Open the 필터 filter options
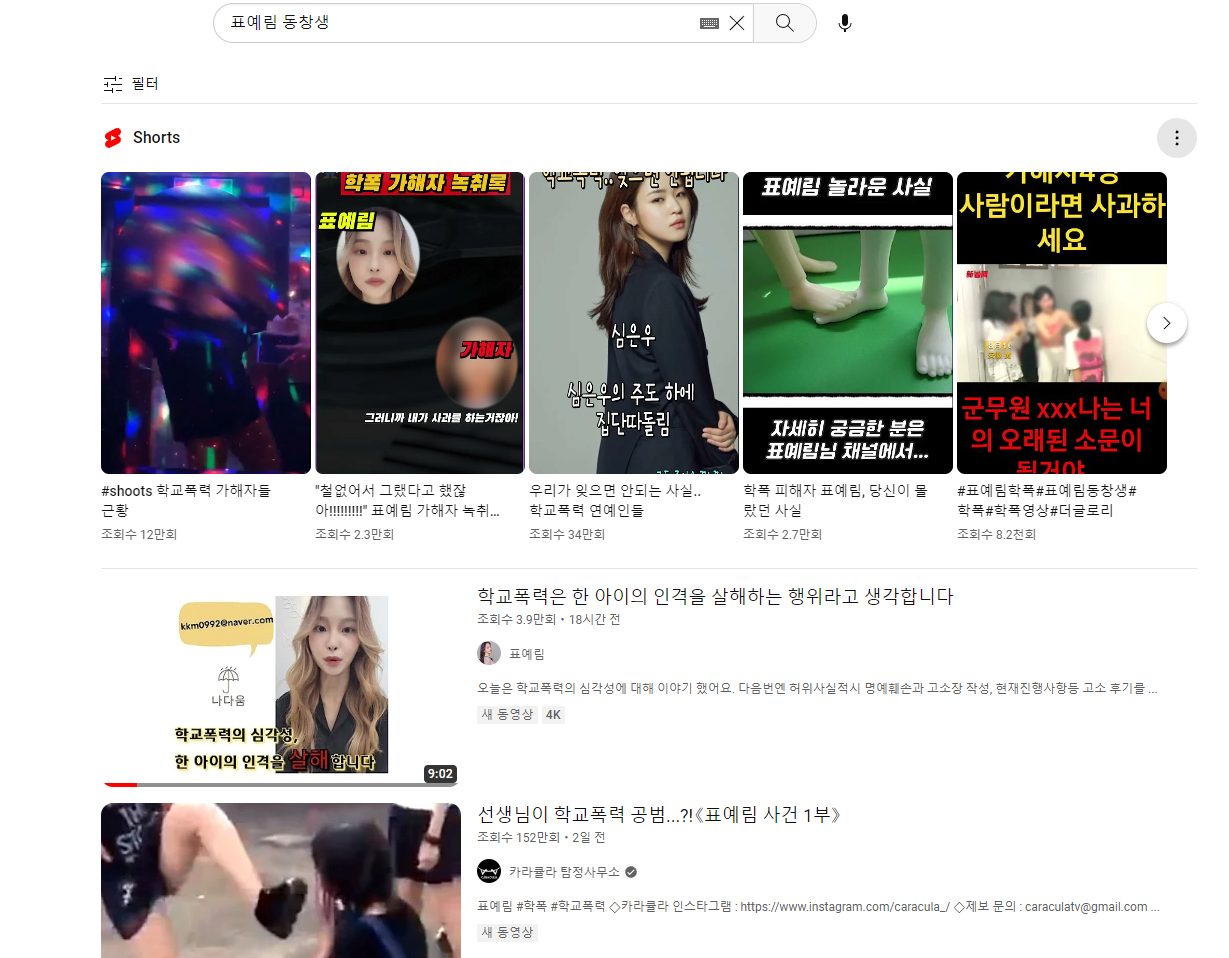The width and height of the screenshot is (1229, 958). (131, 84)
